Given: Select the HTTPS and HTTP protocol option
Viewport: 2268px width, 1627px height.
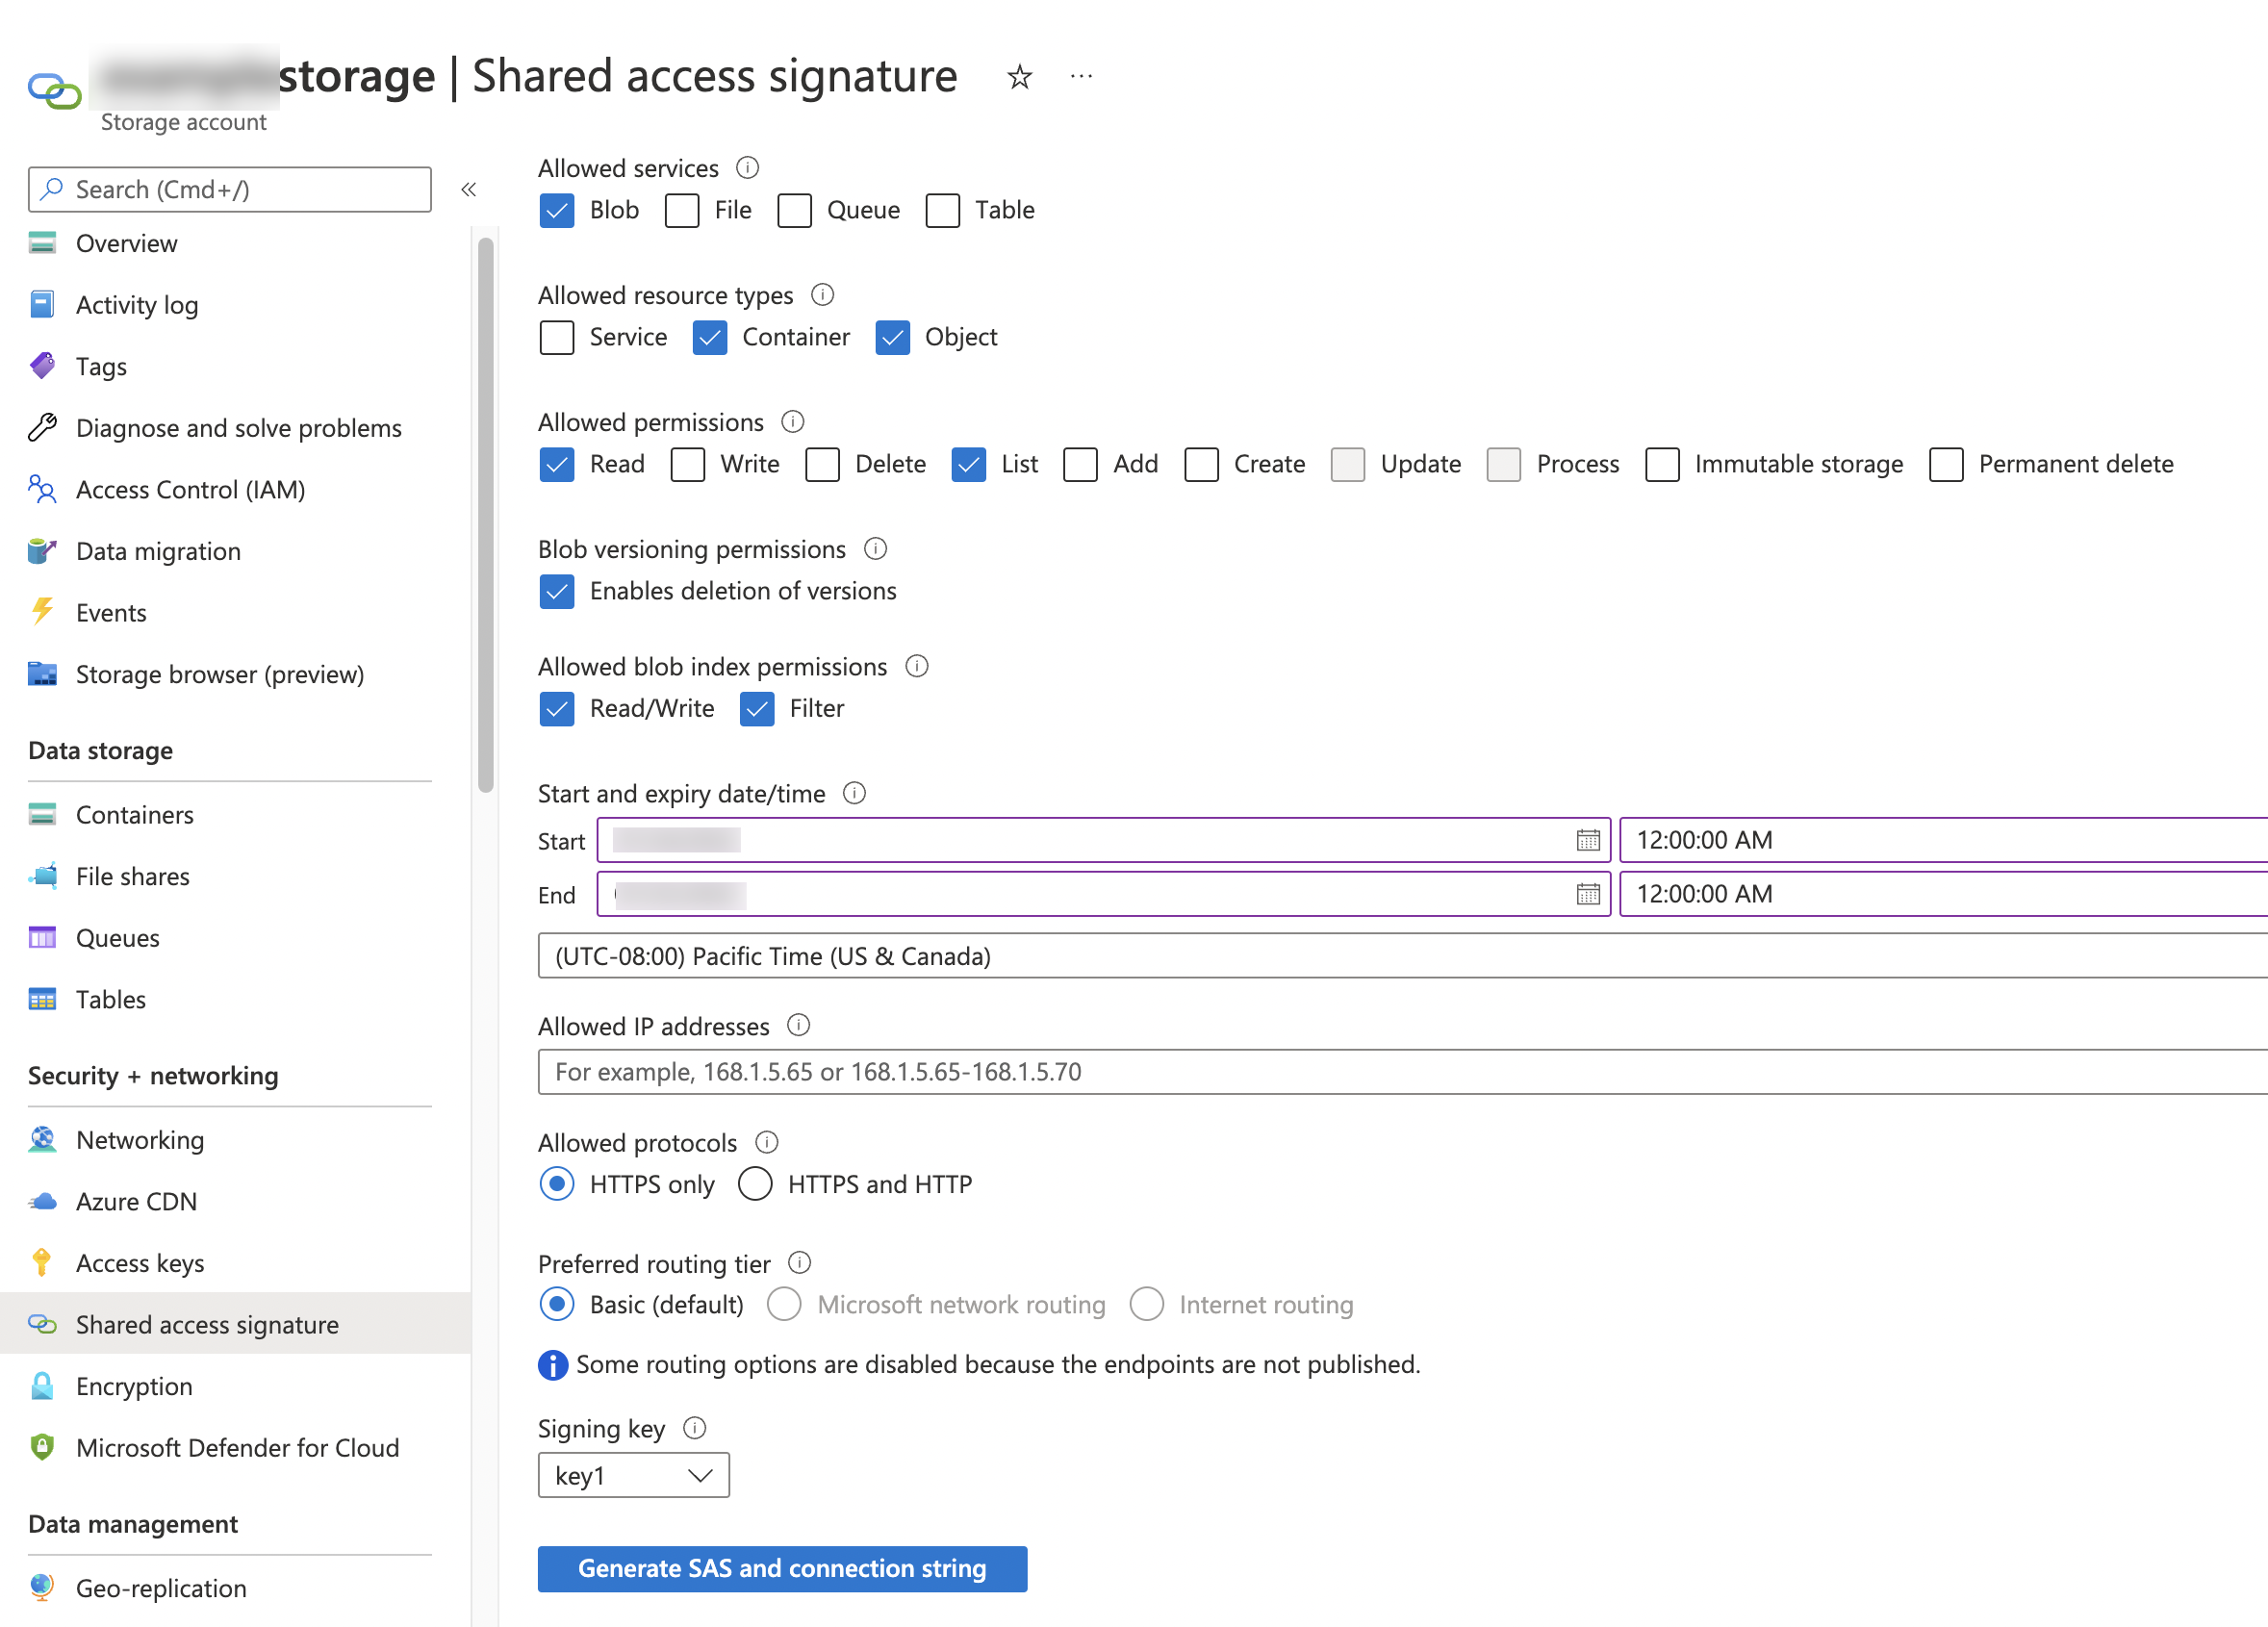Looking at the screenshot, I should pyautogui.click(x=756, y=1184).
